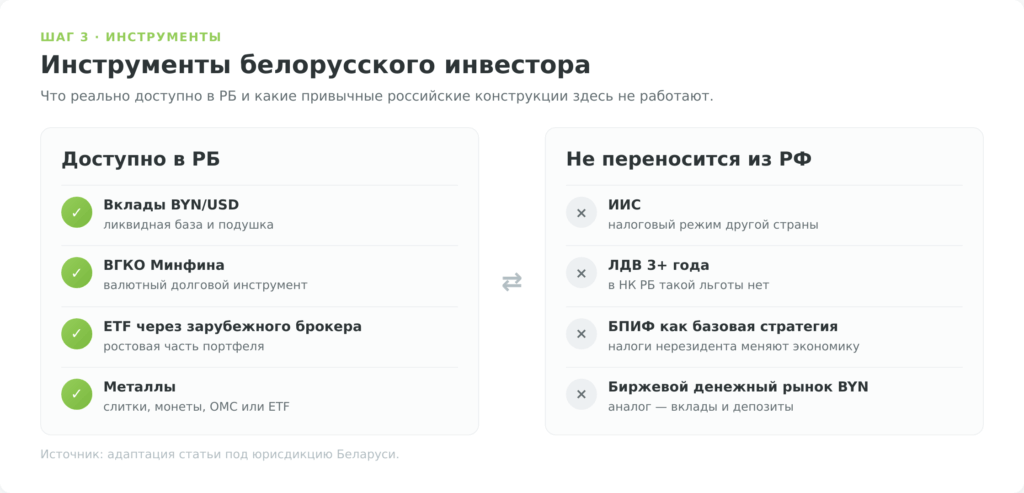This screenshot has width=1024, height=493.
Task: Select the heading Металлы
Action: (139, 387)
